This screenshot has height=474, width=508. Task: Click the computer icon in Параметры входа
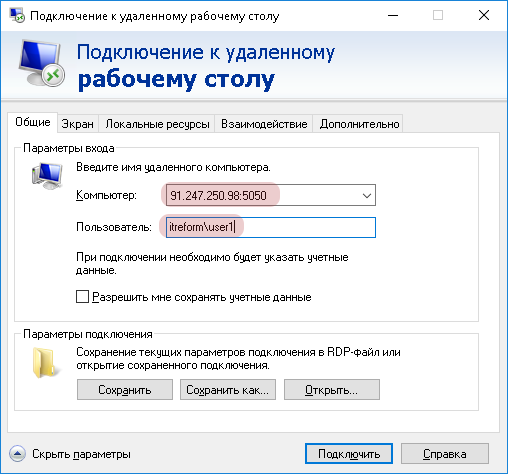coord(47,176)
